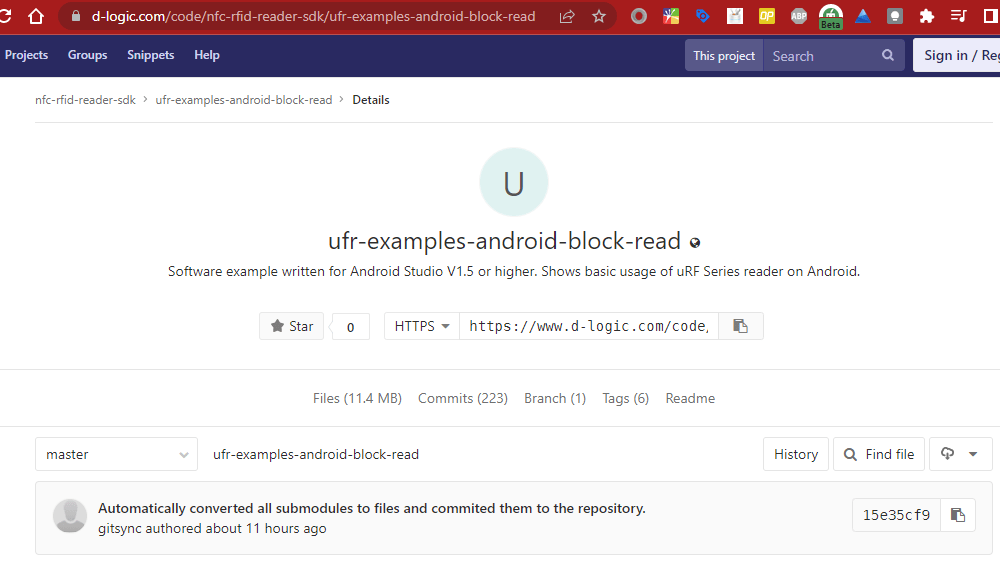
Task: Bookmark this page with the star icon
Action: click(599, 17)
